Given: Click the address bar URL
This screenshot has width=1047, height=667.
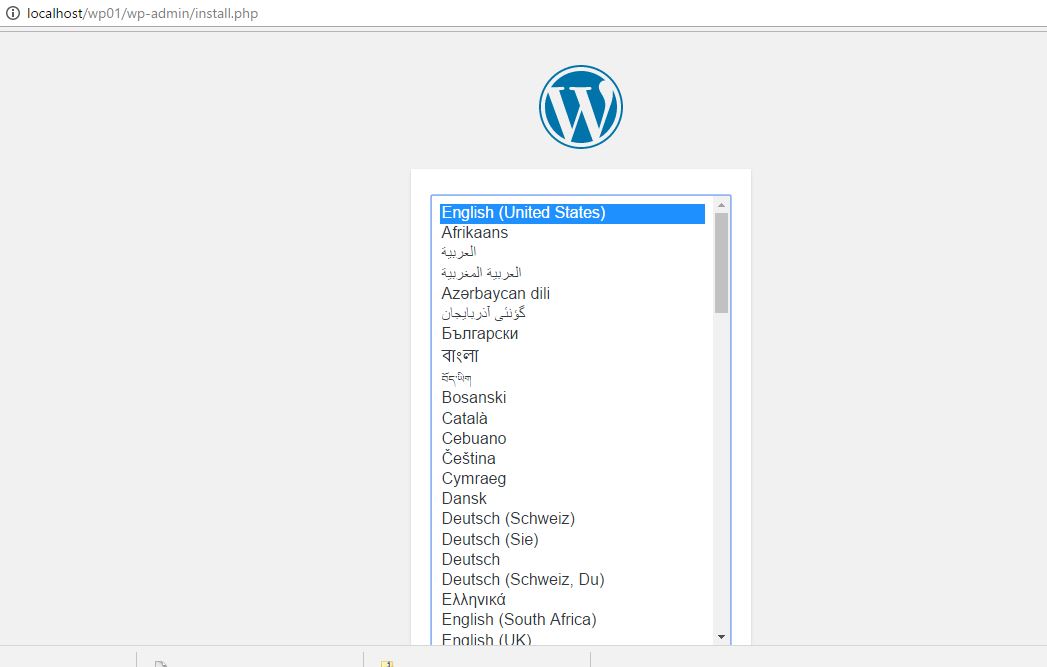Looking at the screenshot, I should click(x=142, y=13).
